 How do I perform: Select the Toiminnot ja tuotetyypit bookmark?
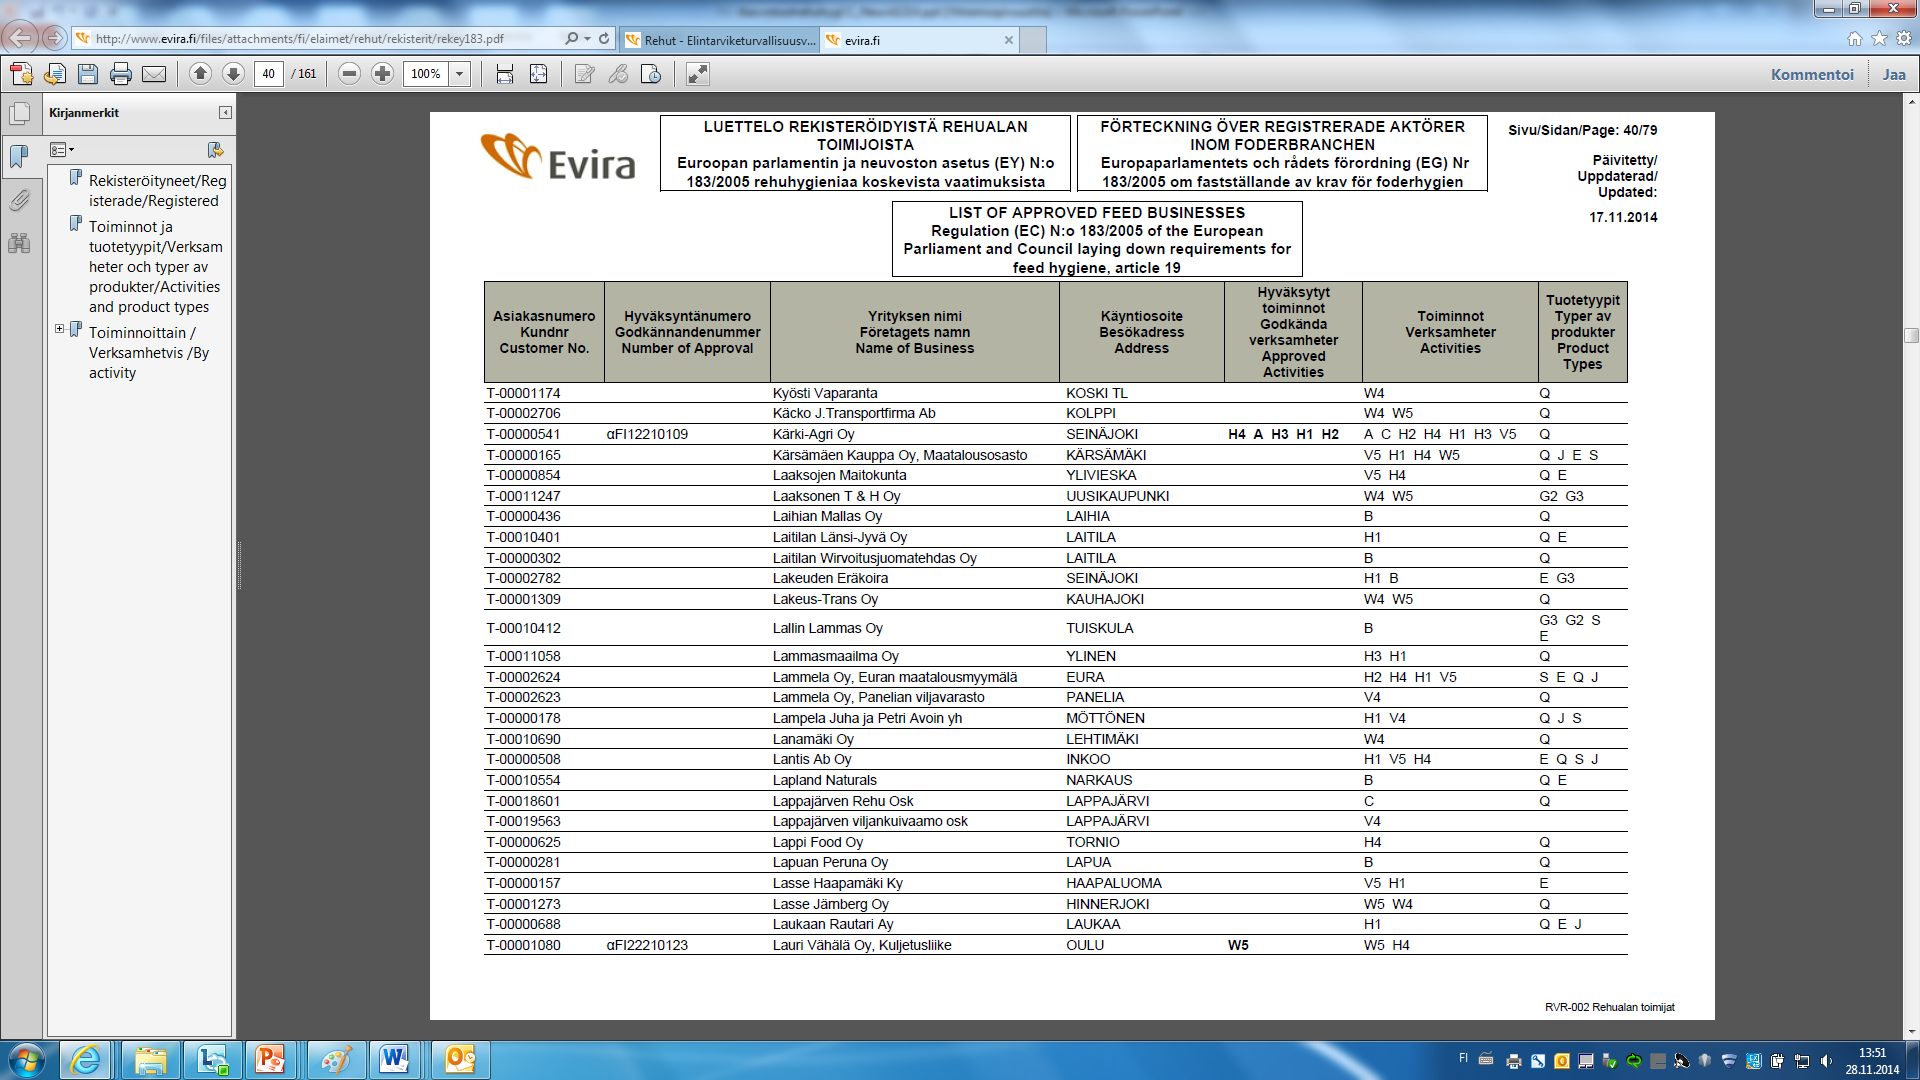[x=155, y=267]
